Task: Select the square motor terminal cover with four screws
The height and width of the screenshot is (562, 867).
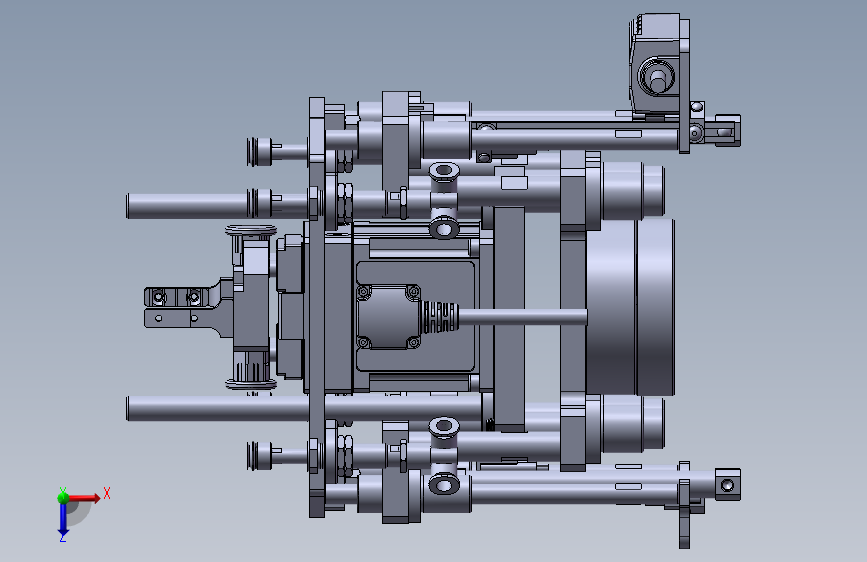Action: 389,317
